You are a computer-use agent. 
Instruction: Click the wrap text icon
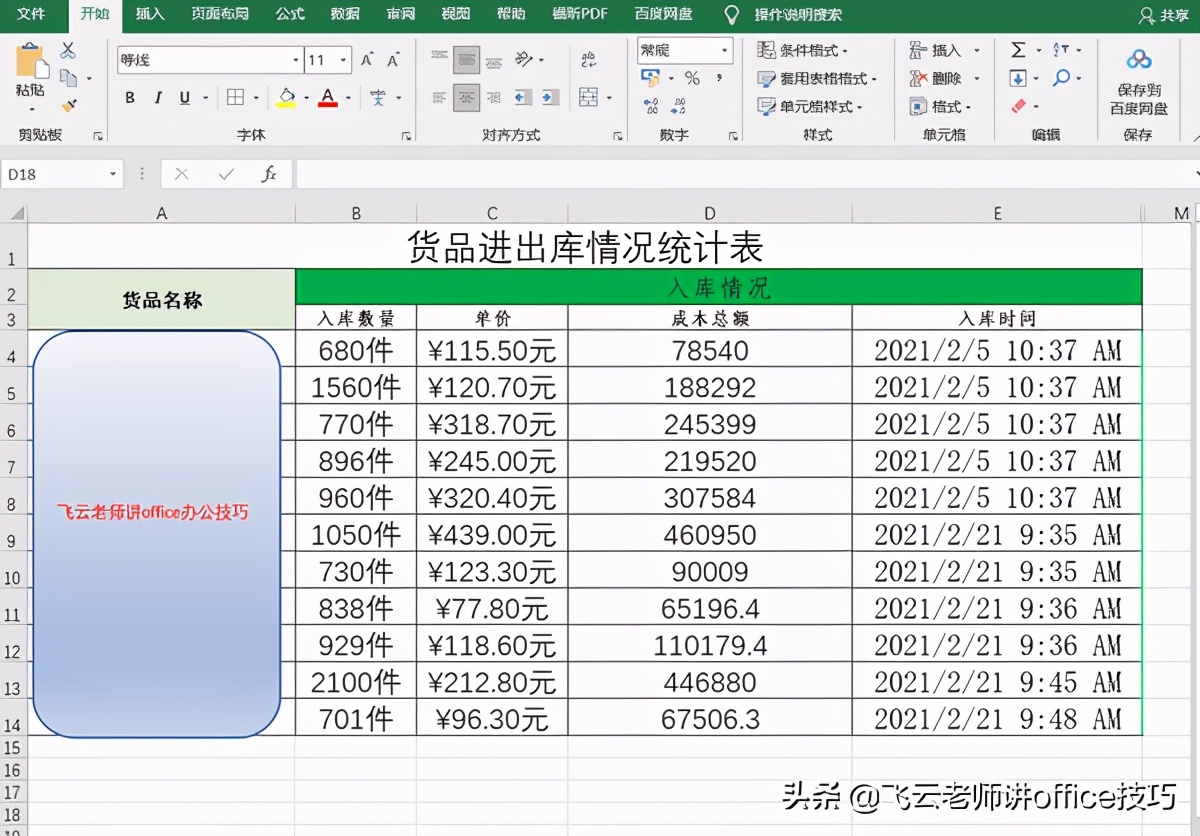click(588, 60)
